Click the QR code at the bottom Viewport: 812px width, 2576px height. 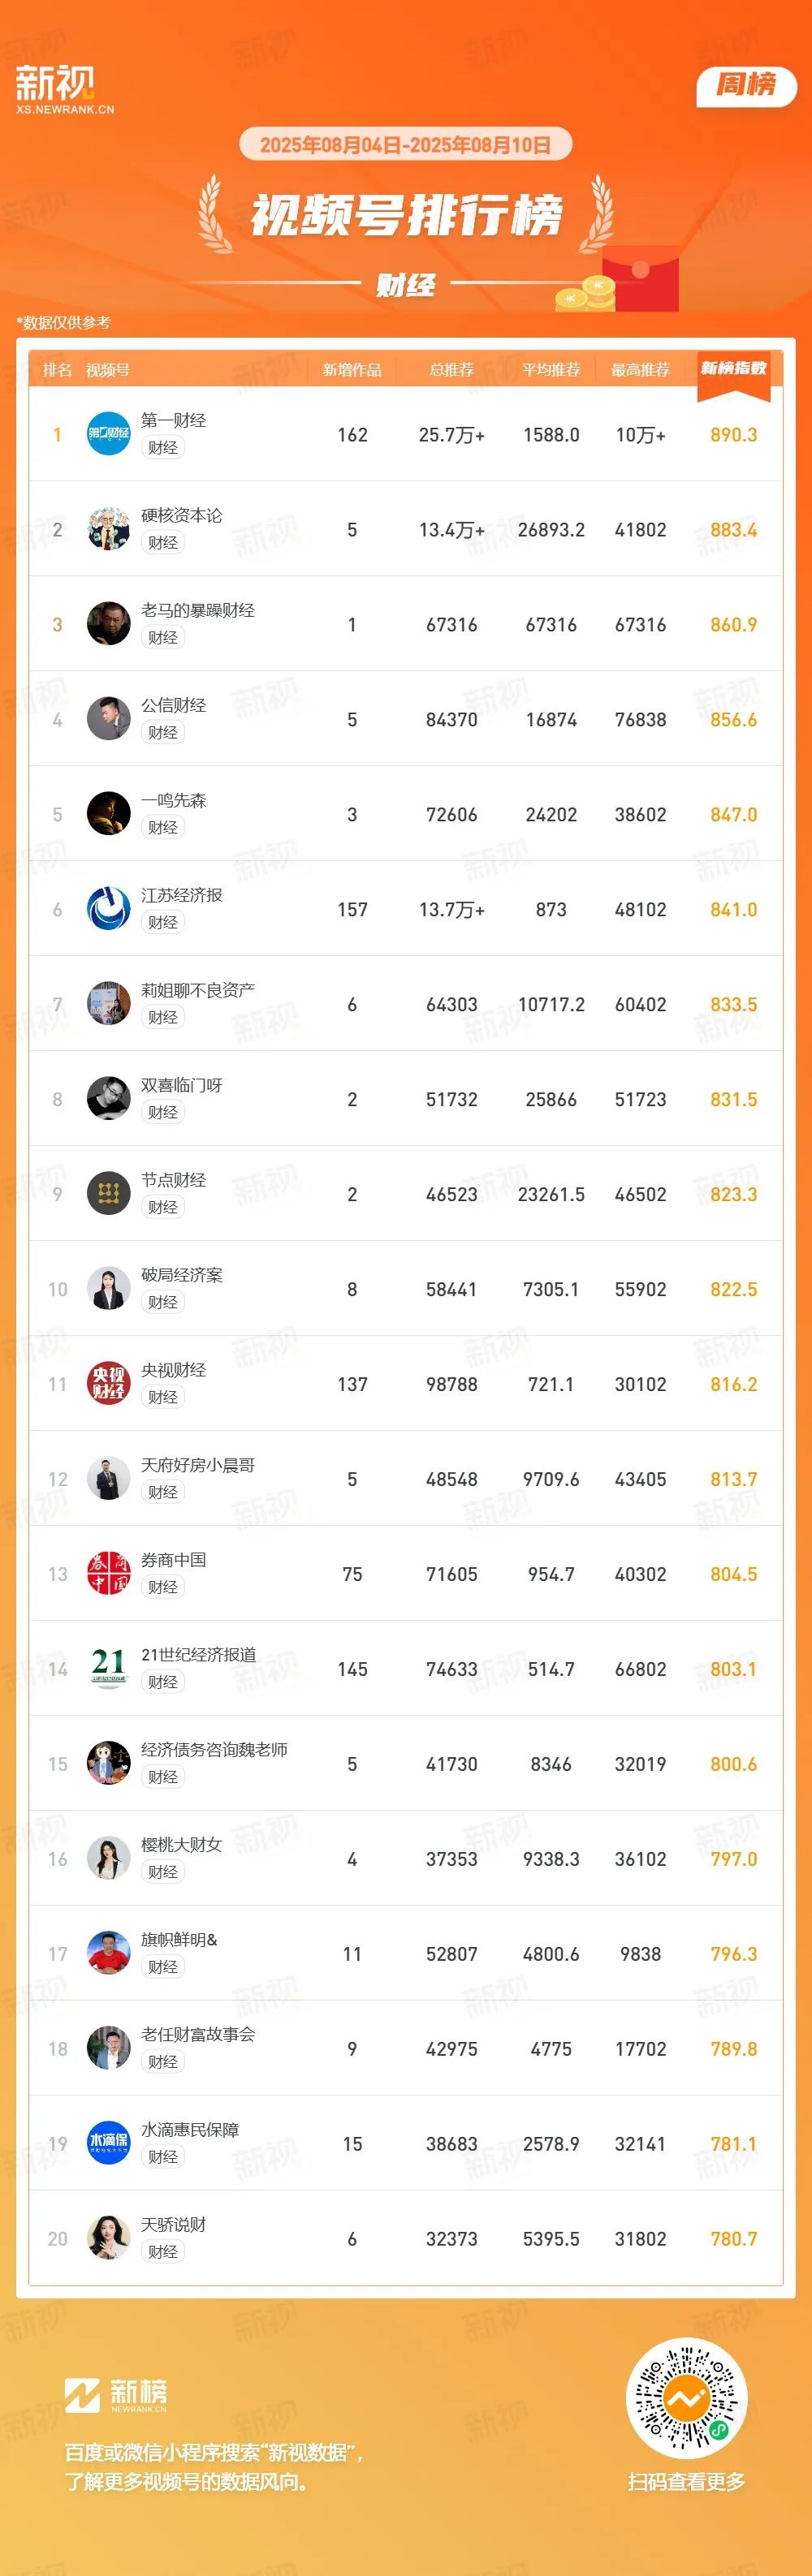click(687, 2398)
